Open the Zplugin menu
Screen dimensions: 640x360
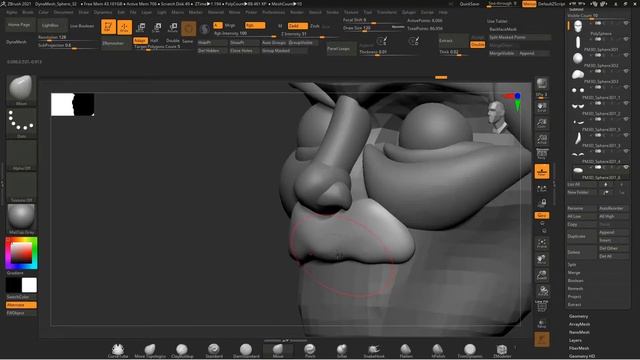point(409,12)
